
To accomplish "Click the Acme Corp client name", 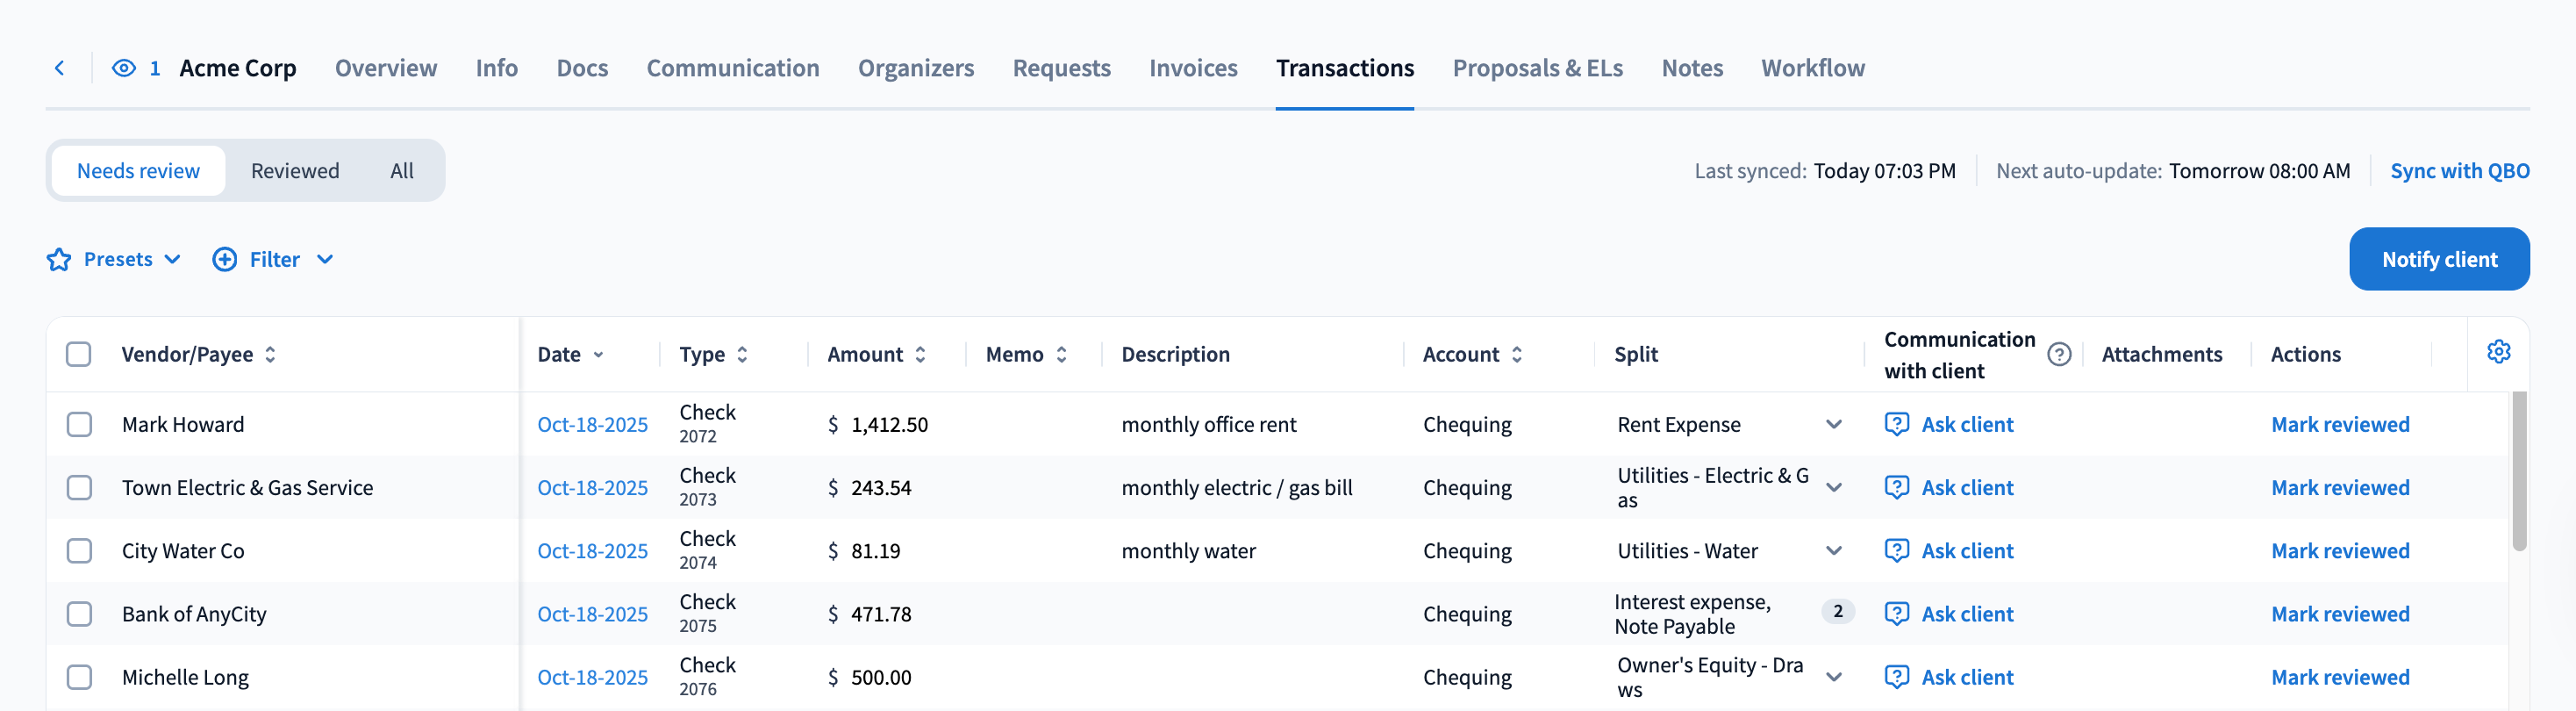I will pyautogui.click(x=238, y=68).
